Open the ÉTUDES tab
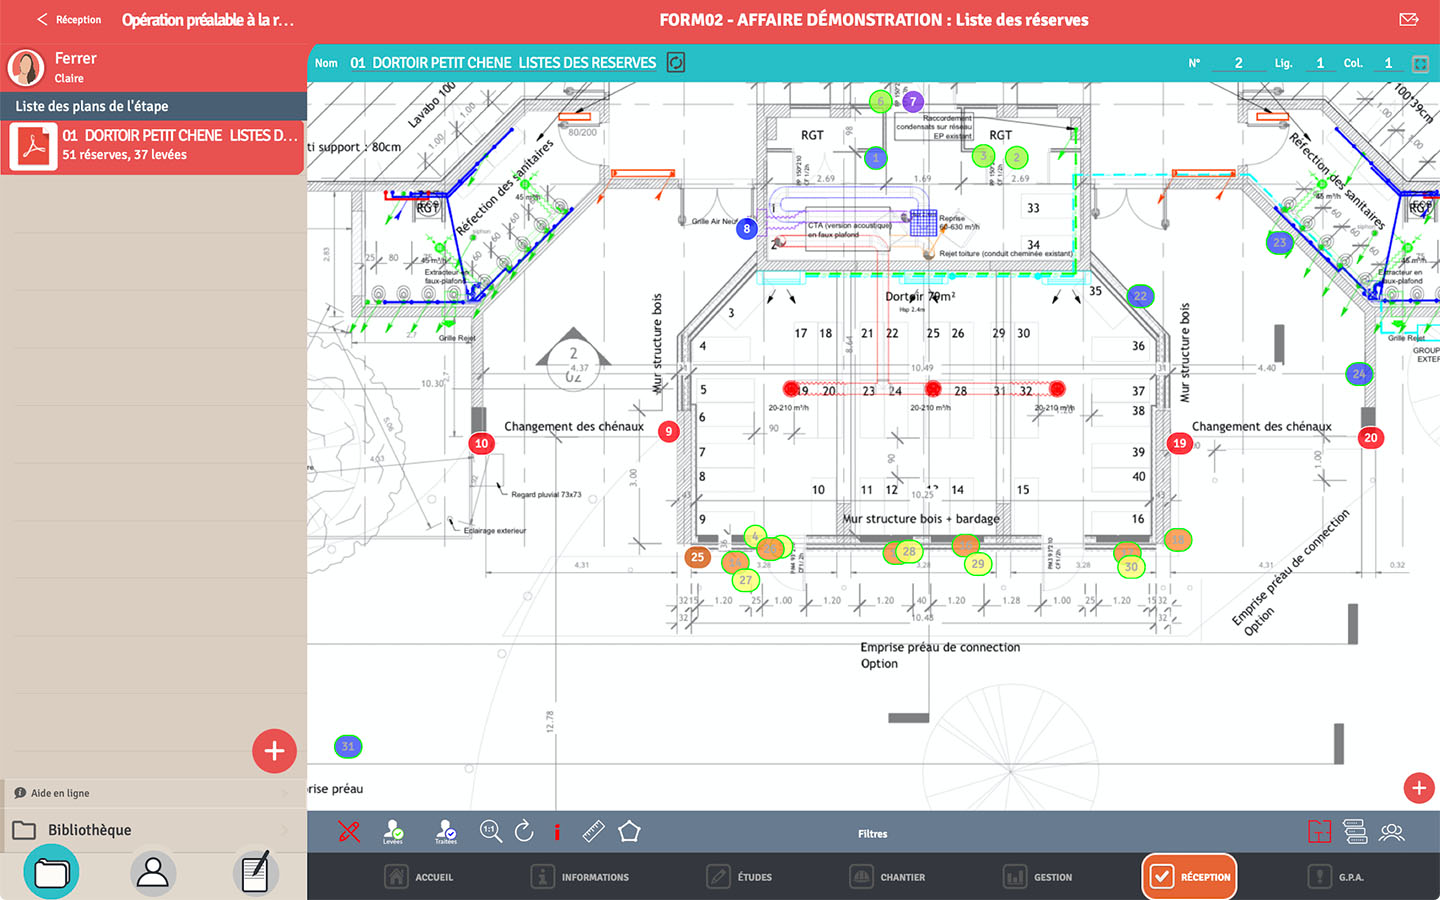 click(x=739, y=877)
